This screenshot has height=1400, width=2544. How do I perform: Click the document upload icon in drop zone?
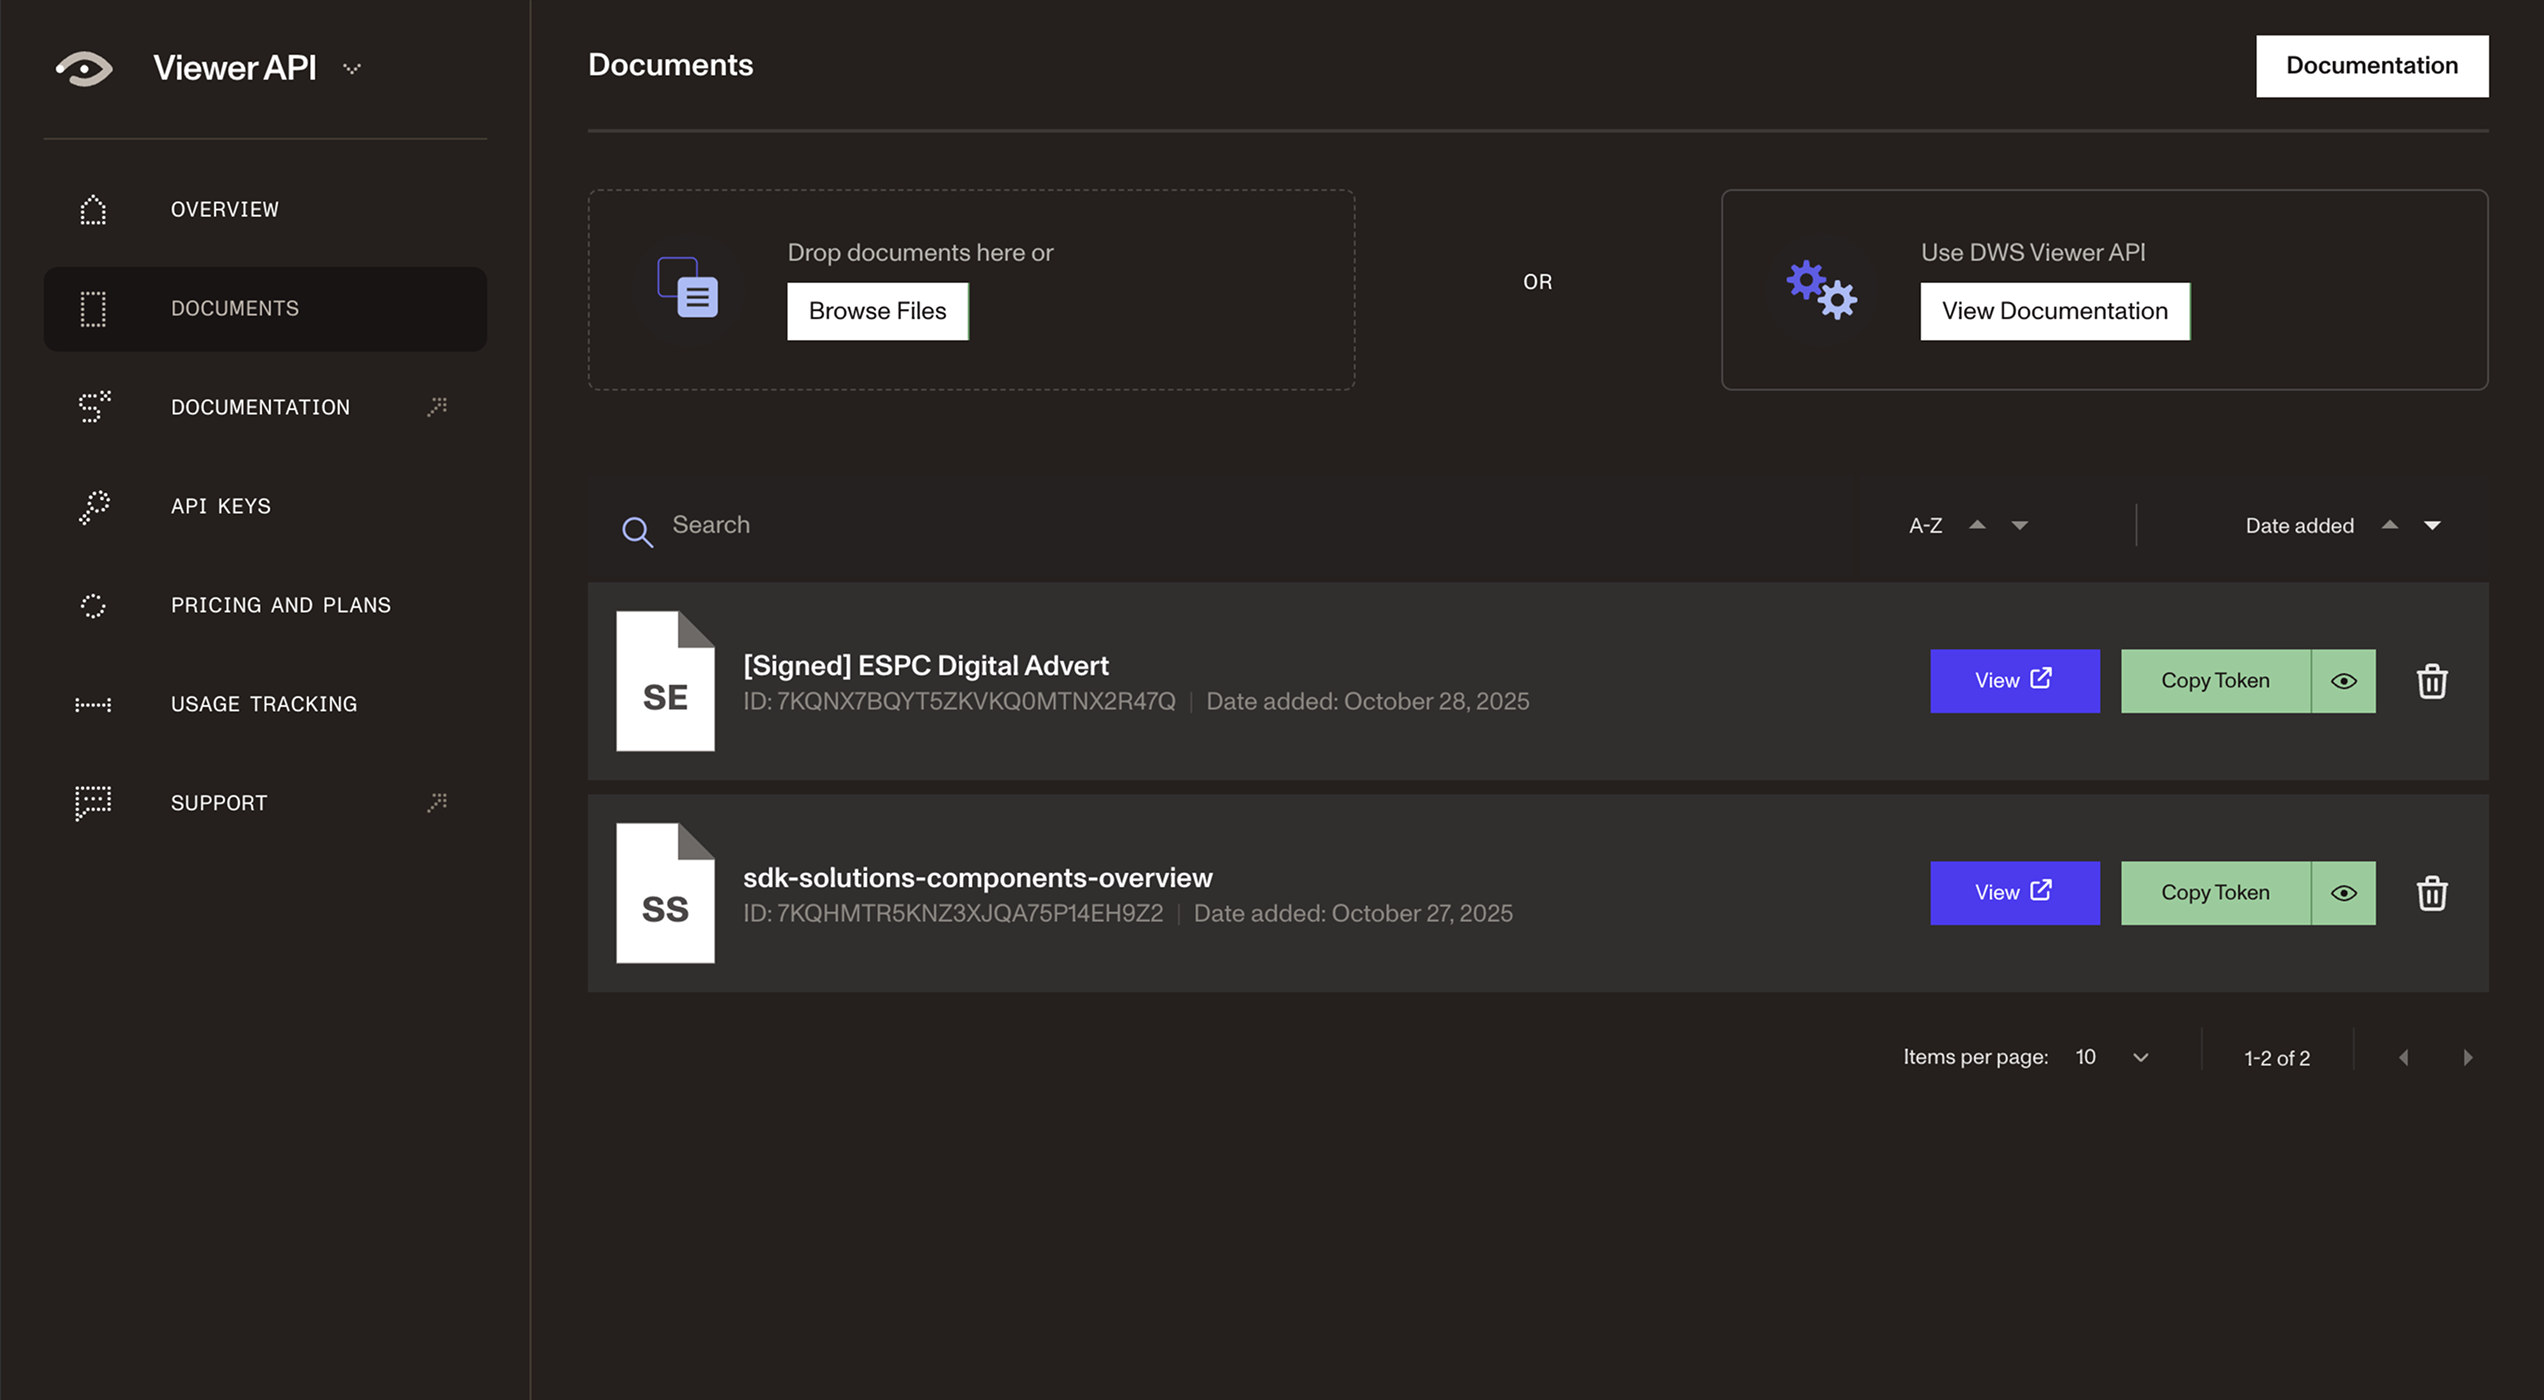(687, 288)
